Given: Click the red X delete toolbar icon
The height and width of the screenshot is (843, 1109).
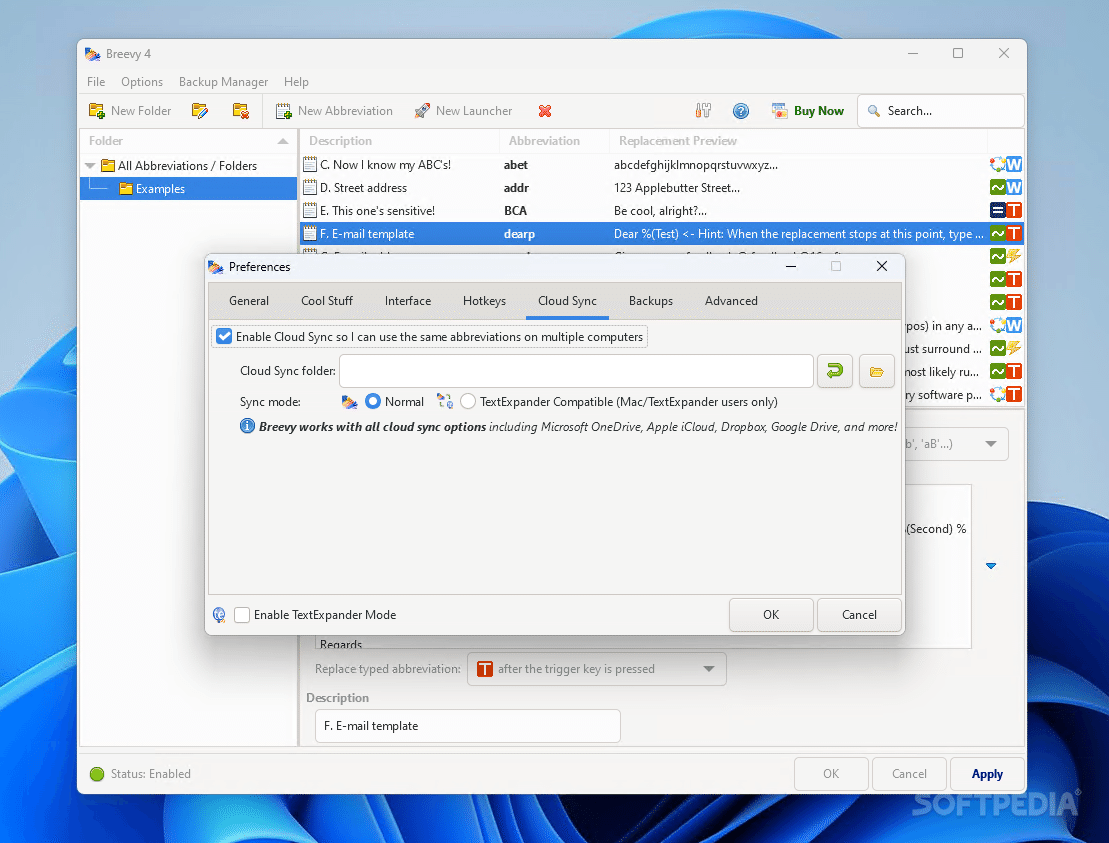Looking at the screenshot, I should click(x=545, y=111).
